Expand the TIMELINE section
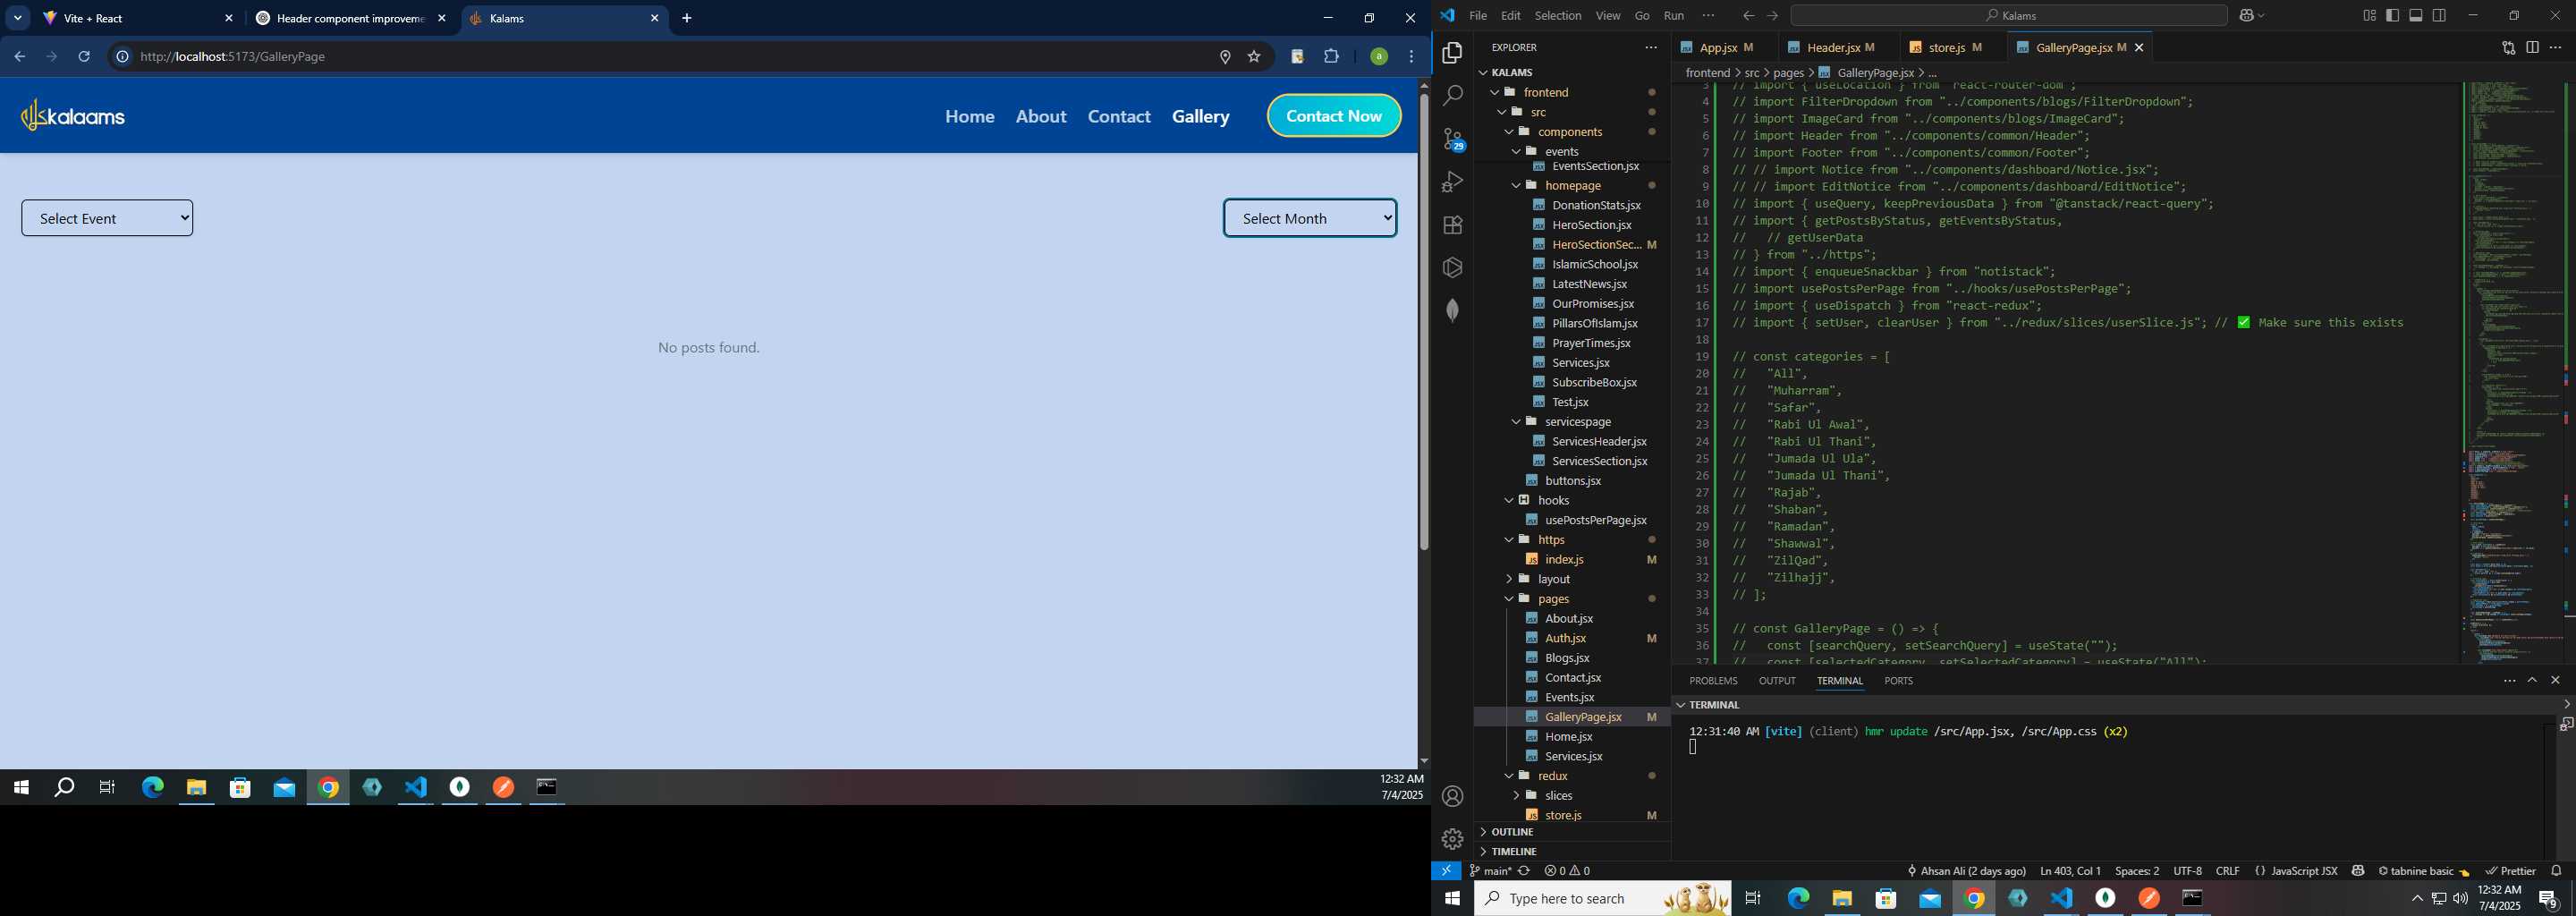The image size is (2576, 916). click(x=1513, y=851)
